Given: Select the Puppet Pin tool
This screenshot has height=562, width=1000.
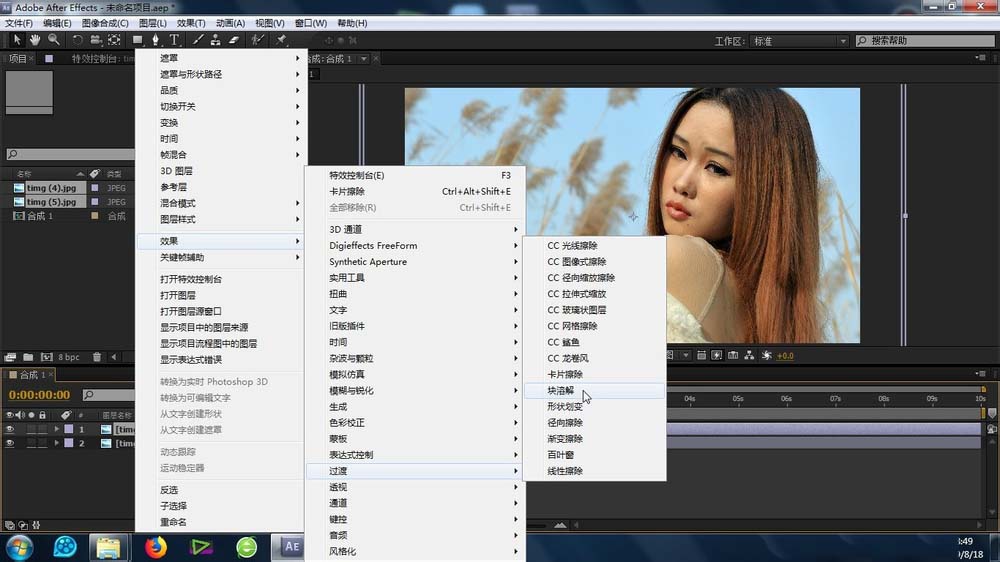Looking at the screenshot, I should [281, 40].
